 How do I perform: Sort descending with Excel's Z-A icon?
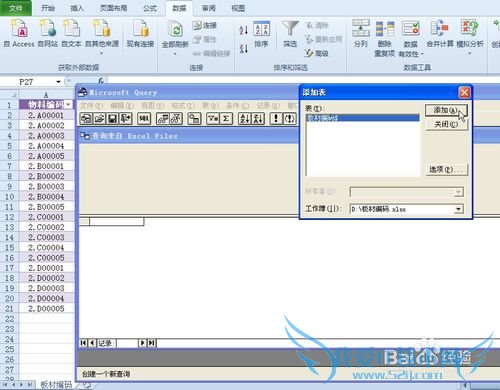tap(244, 49)
